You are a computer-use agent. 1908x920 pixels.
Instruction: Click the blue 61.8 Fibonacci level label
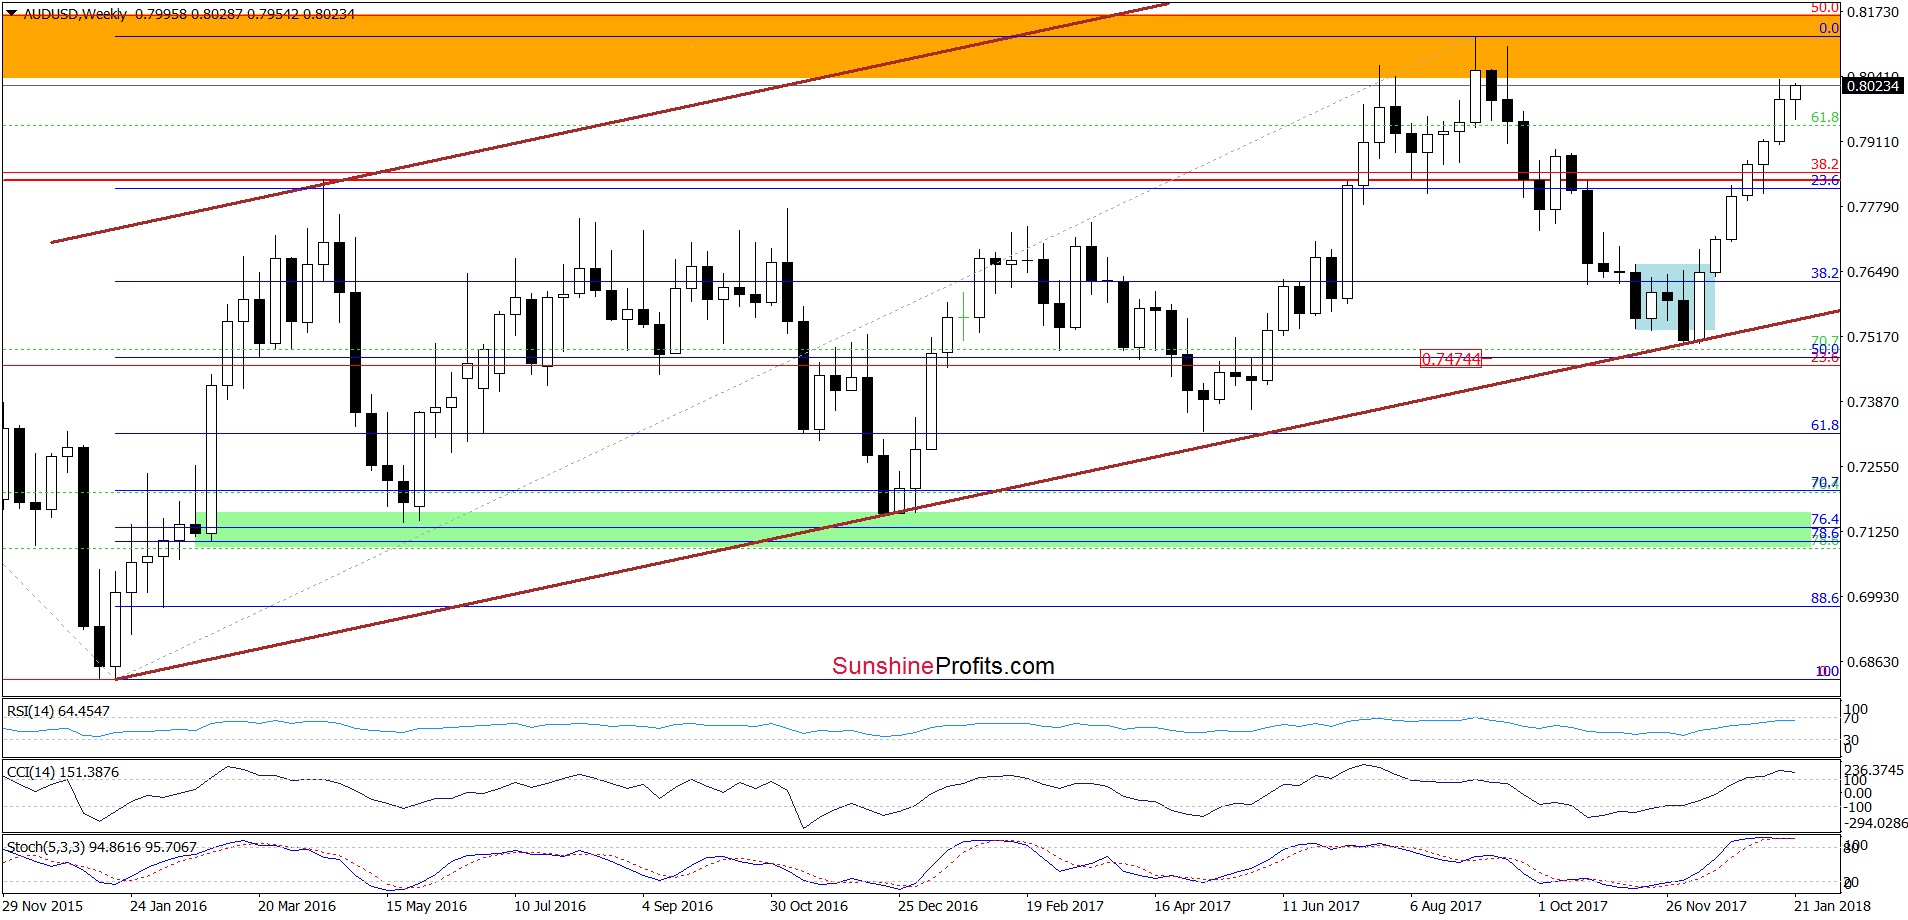click(x=1825, y=425)
